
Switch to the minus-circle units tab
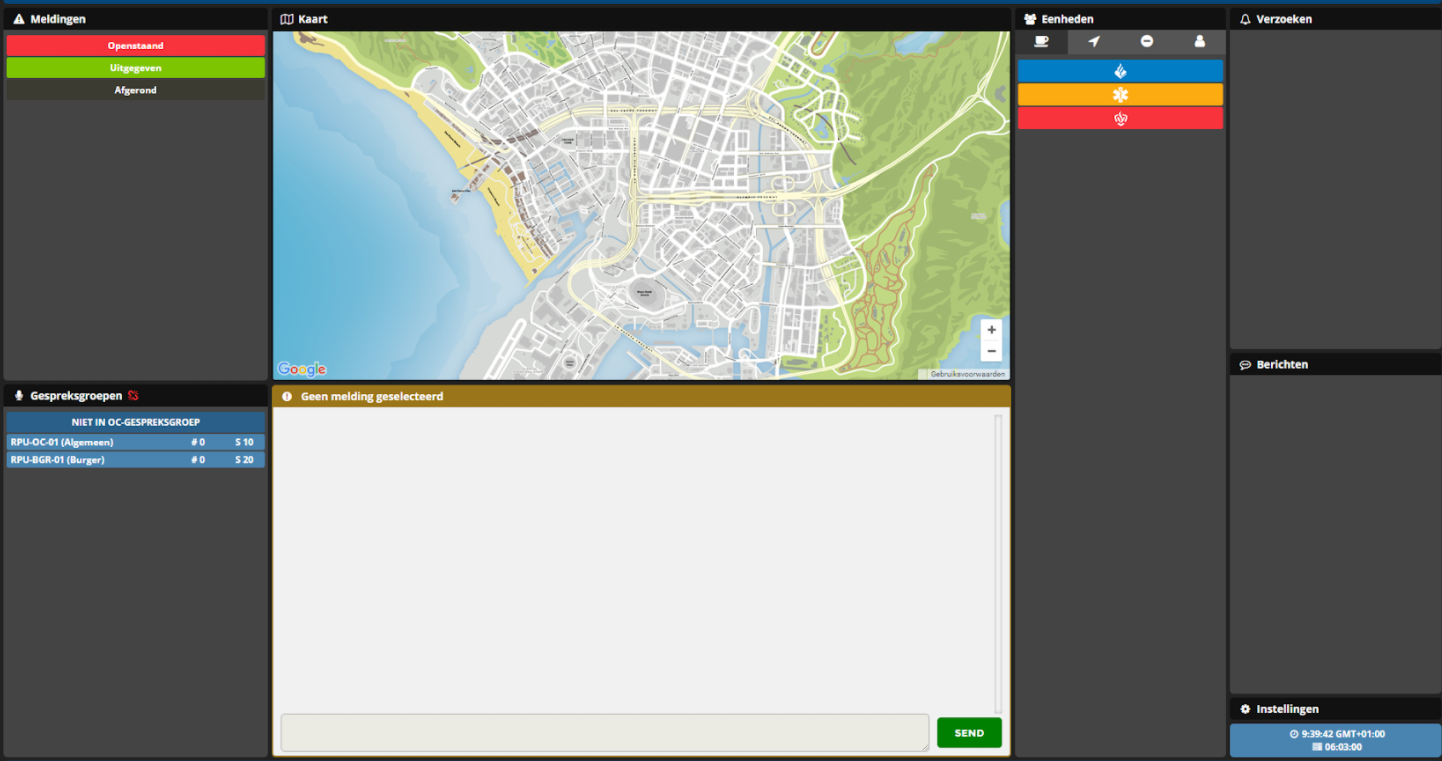(1147, 42)
